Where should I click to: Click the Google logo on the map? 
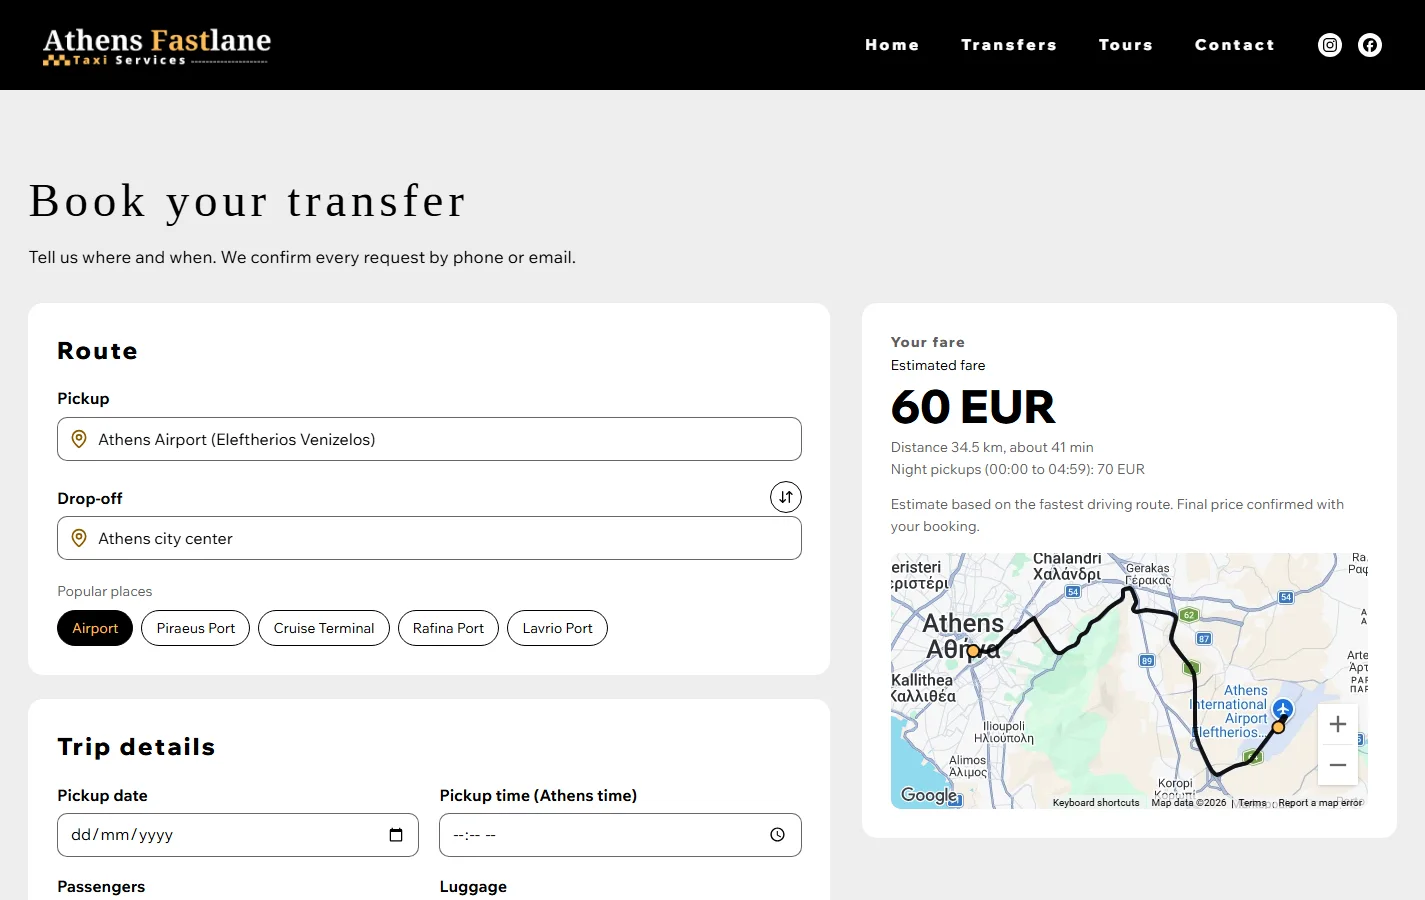tap(929, 795)
